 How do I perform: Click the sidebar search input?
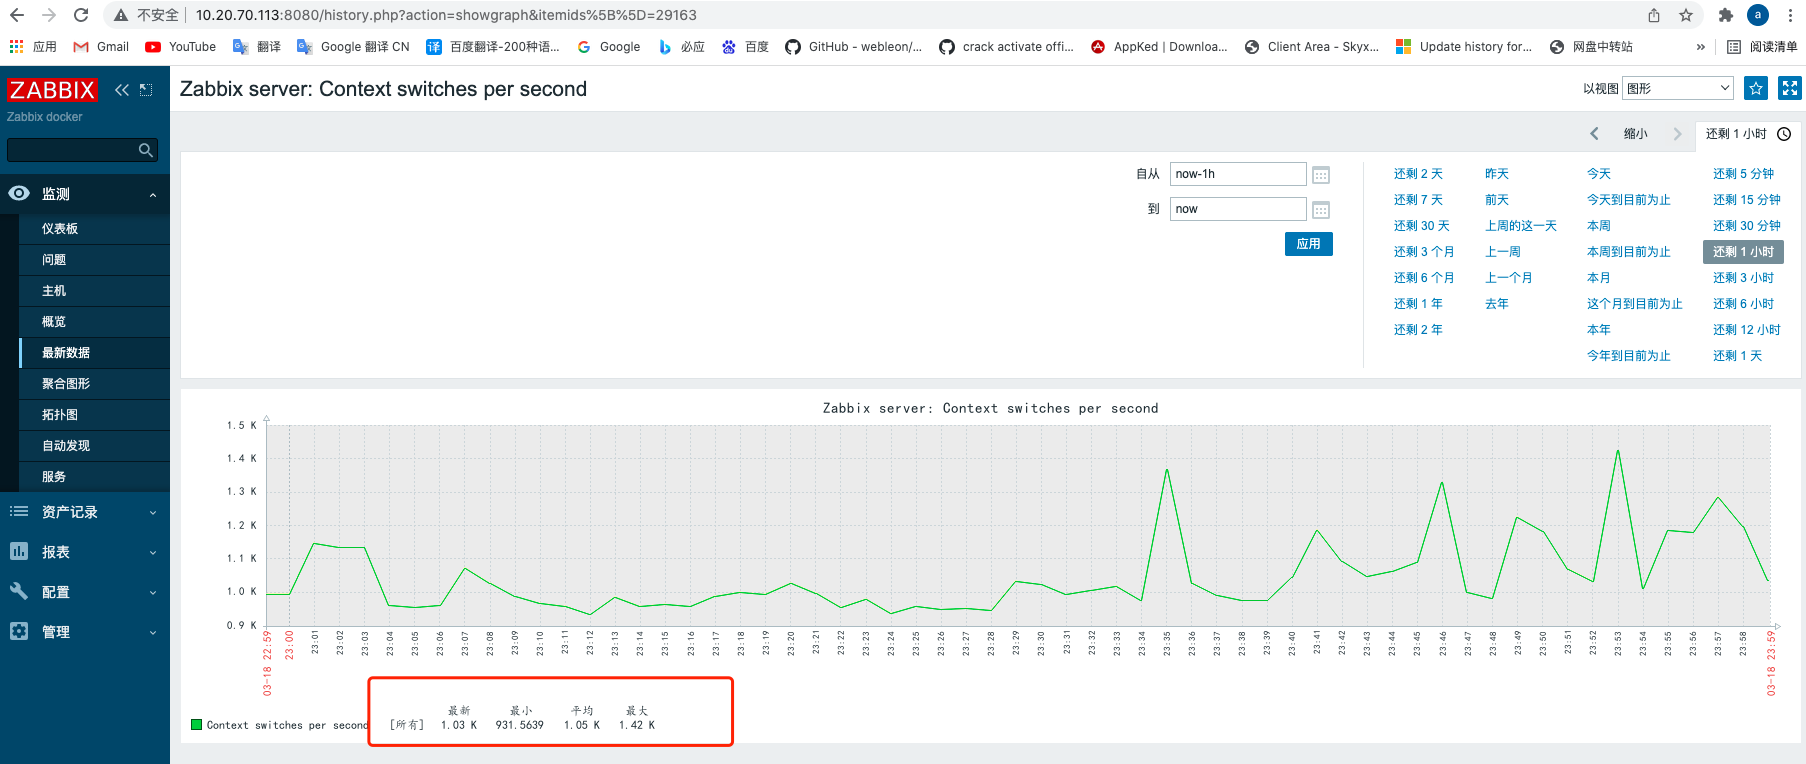coord(72,150)
